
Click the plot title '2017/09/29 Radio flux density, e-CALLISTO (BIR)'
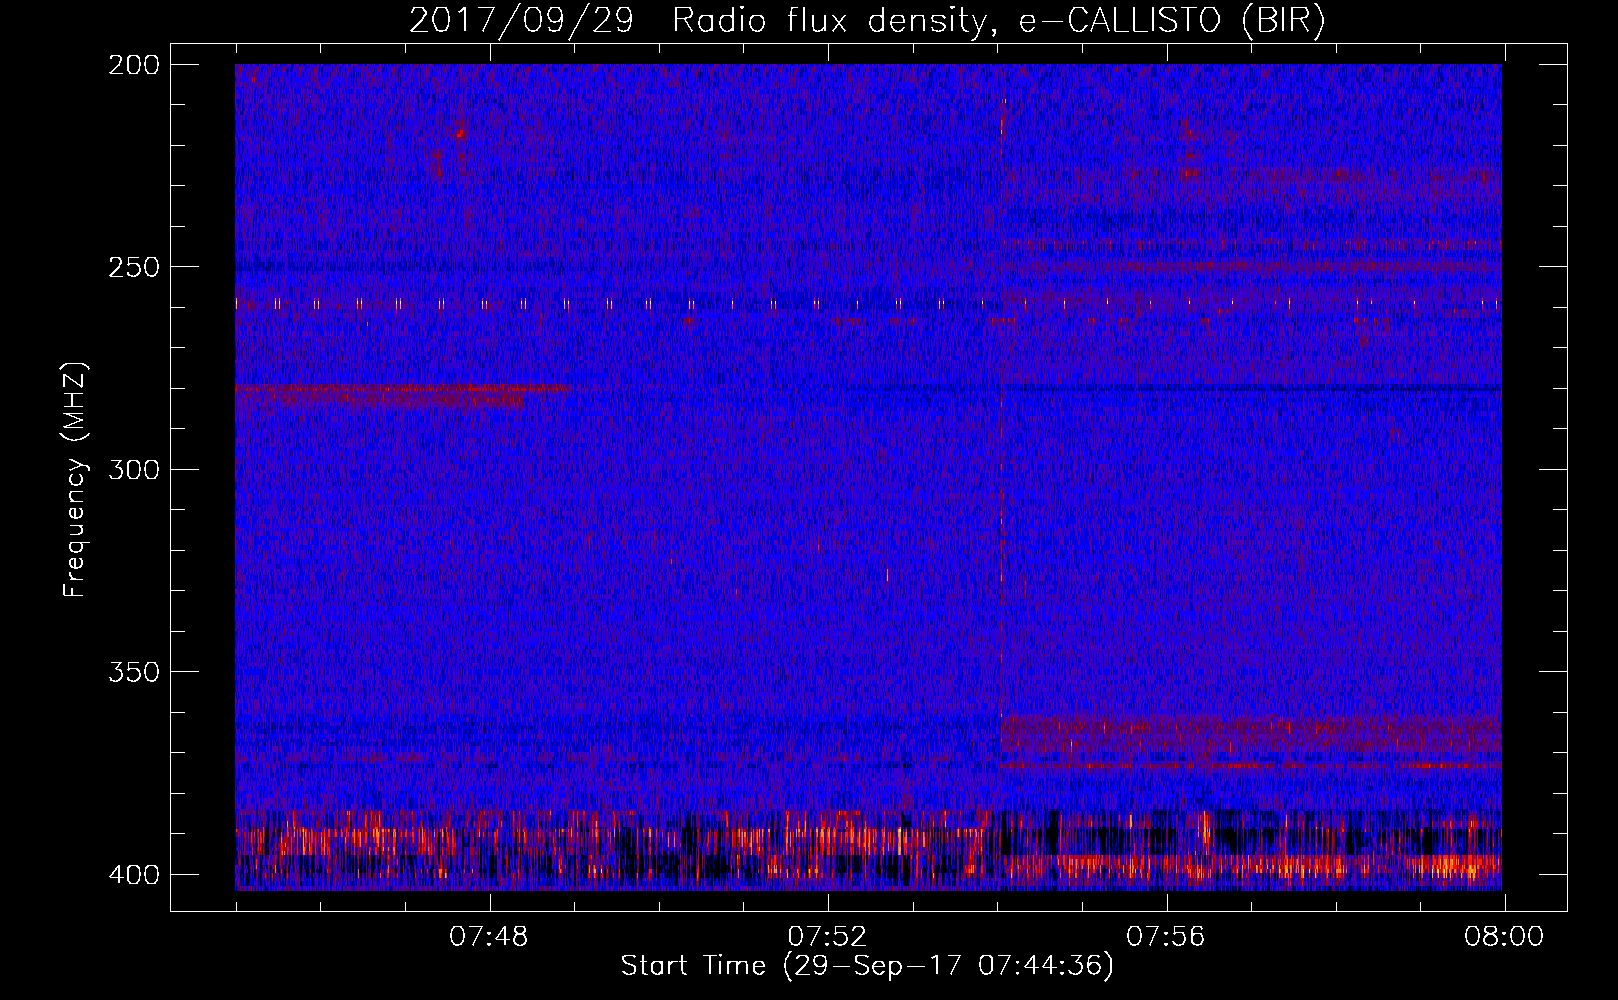click(x=868, y=20)
